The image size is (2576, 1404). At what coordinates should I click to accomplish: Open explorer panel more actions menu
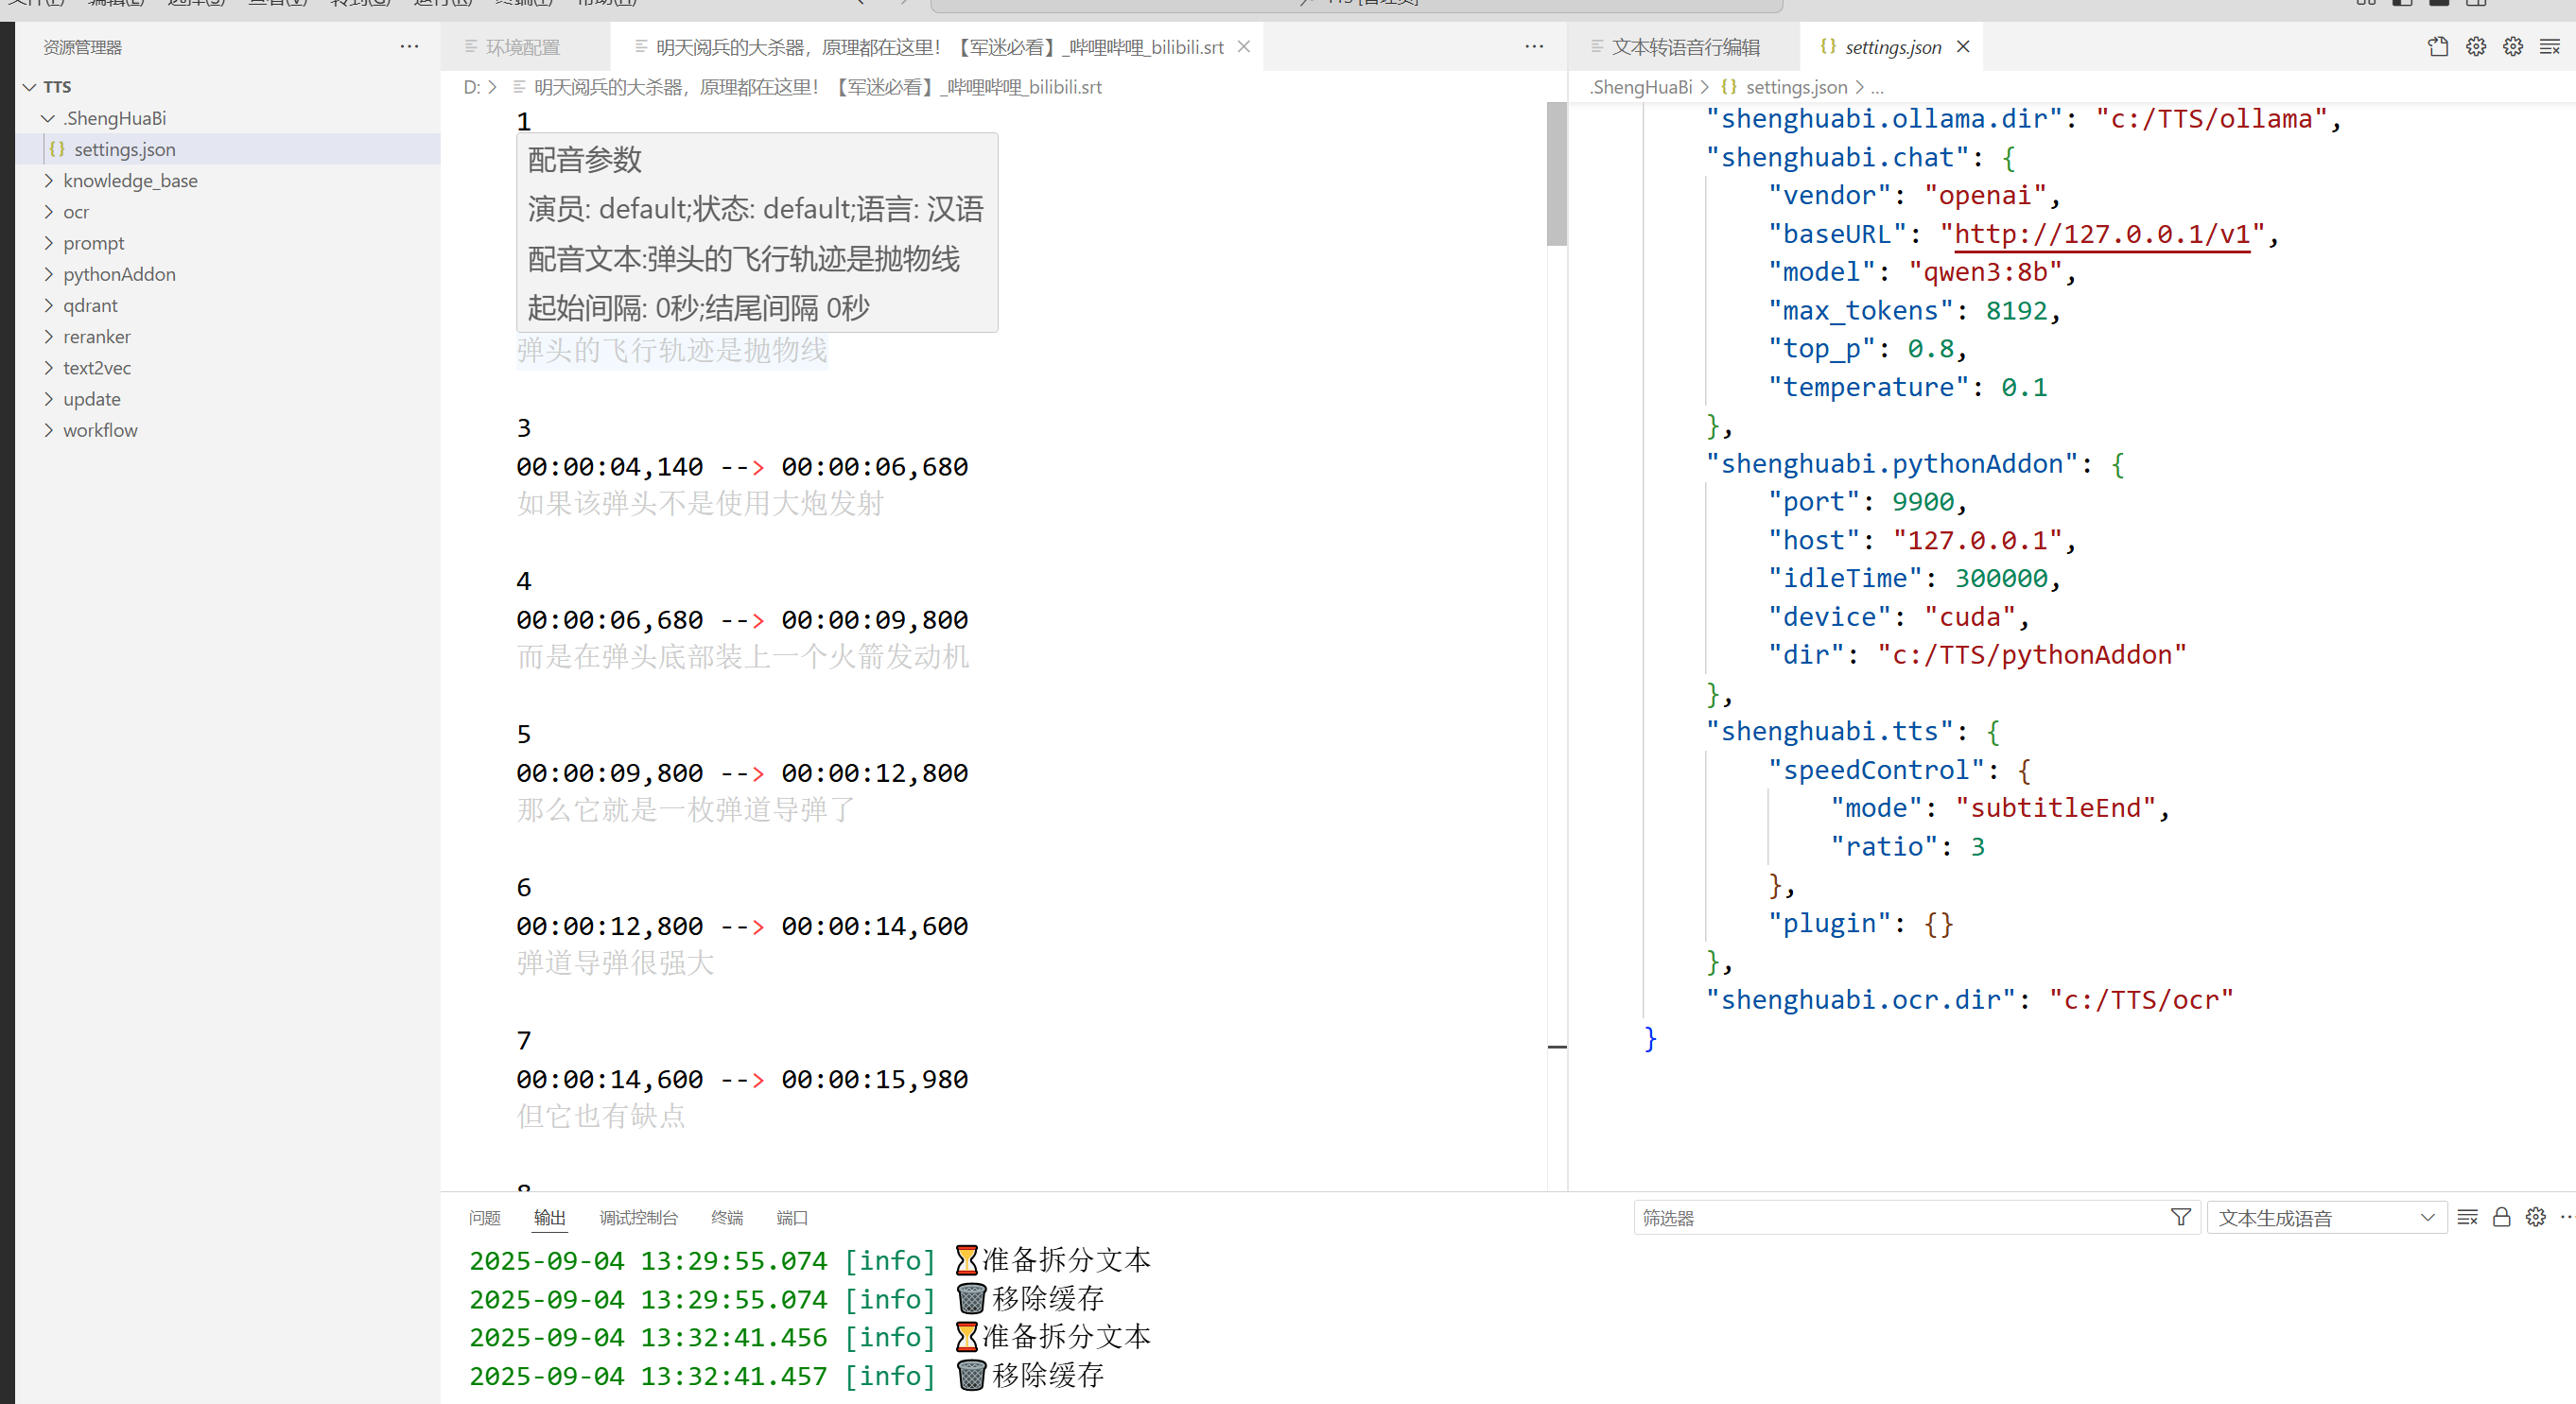(409, 47)
